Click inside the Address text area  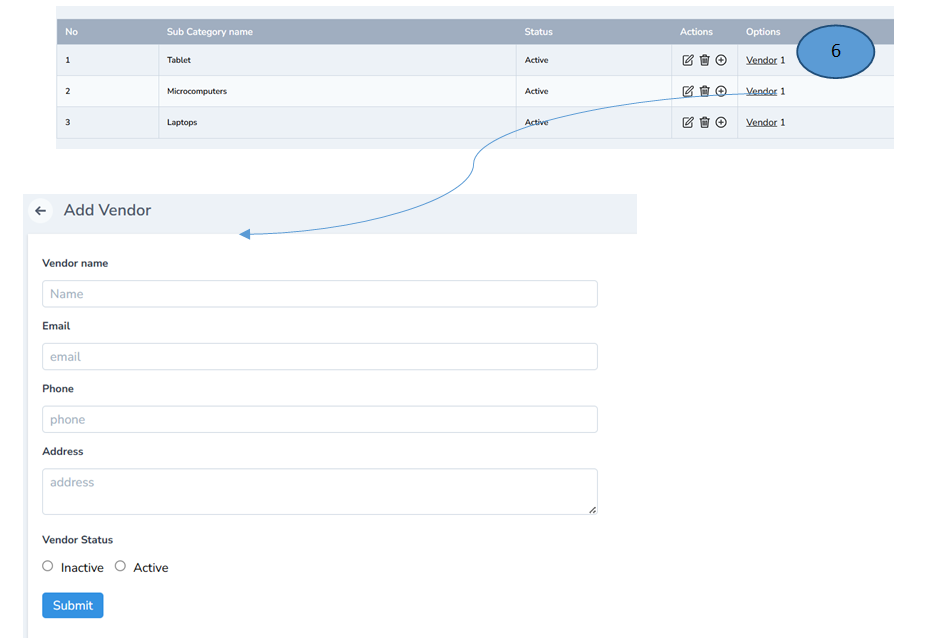point(319,490)
